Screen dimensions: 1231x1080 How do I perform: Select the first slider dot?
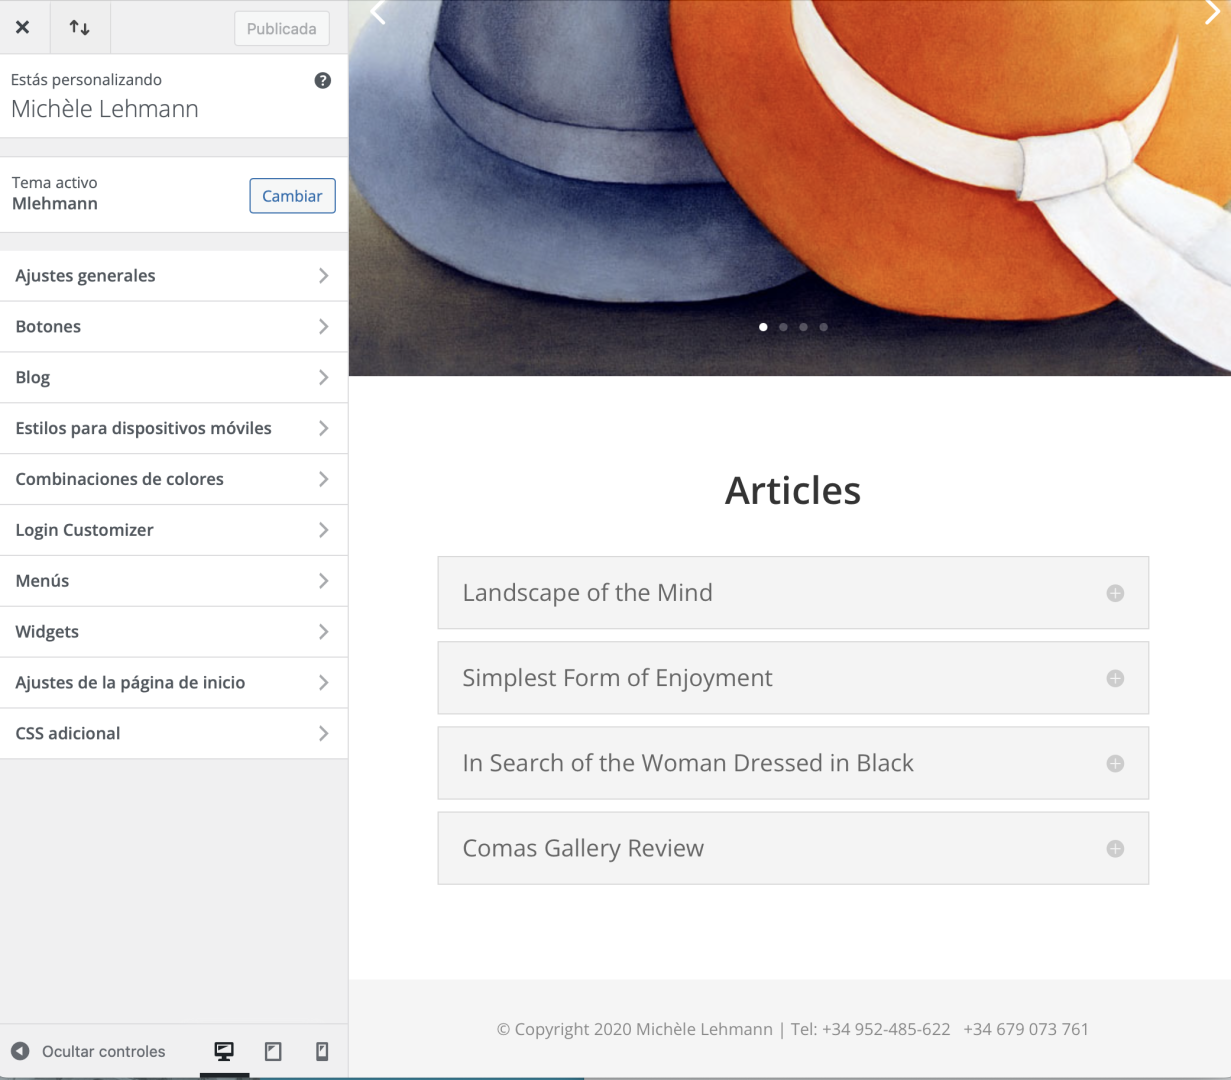tap(763, 327)
